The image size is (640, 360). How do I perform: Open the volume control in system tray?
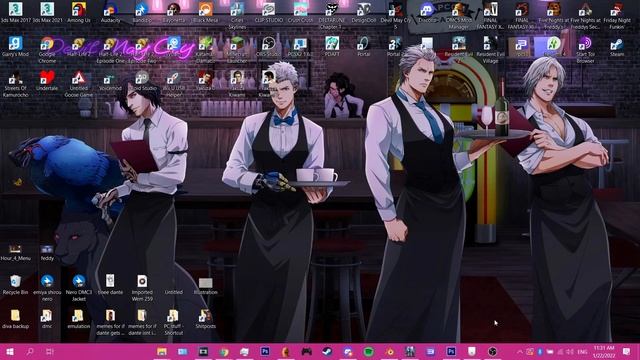[x=570, y=351]
